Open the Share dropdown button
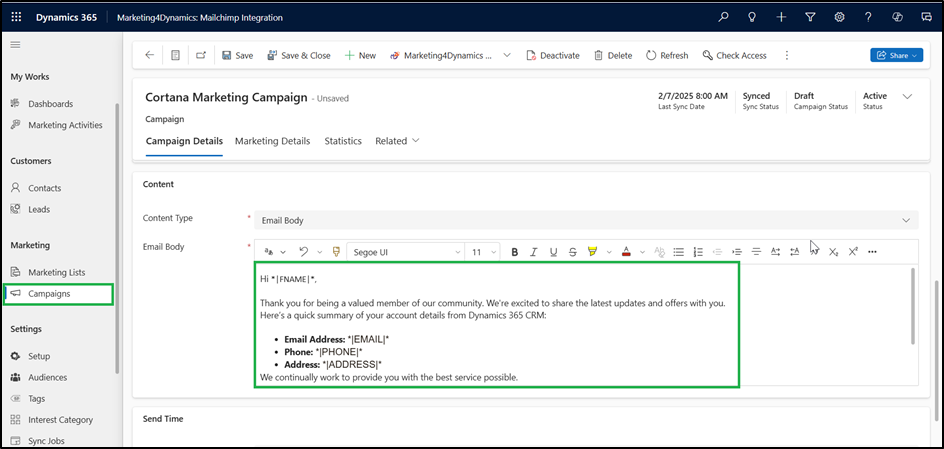 (896, 55)
